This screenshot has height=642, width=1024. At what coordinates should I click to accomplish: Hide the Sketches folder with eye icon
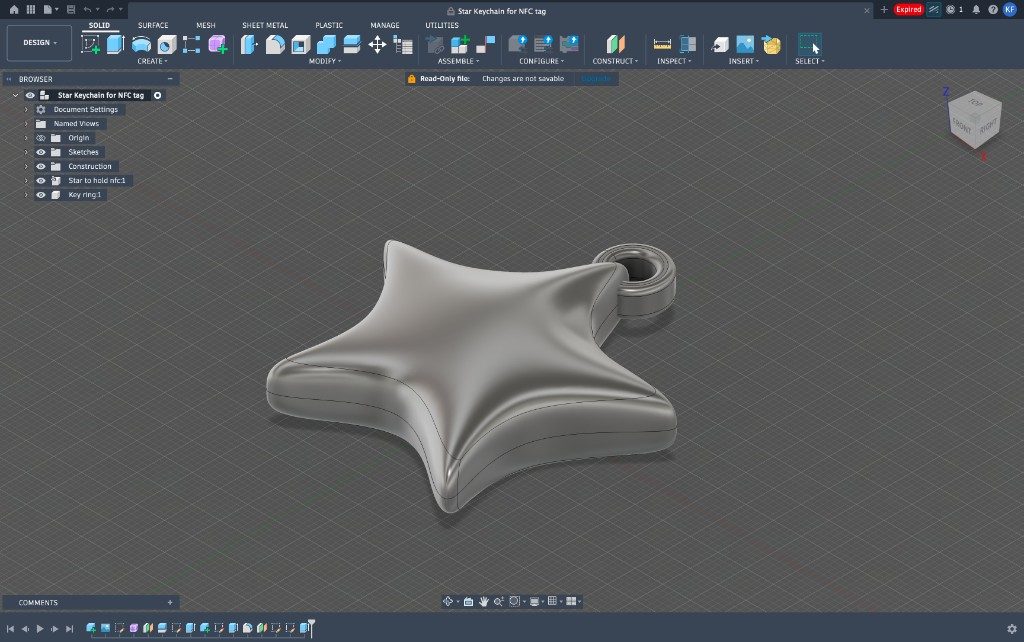coord(40,152)
